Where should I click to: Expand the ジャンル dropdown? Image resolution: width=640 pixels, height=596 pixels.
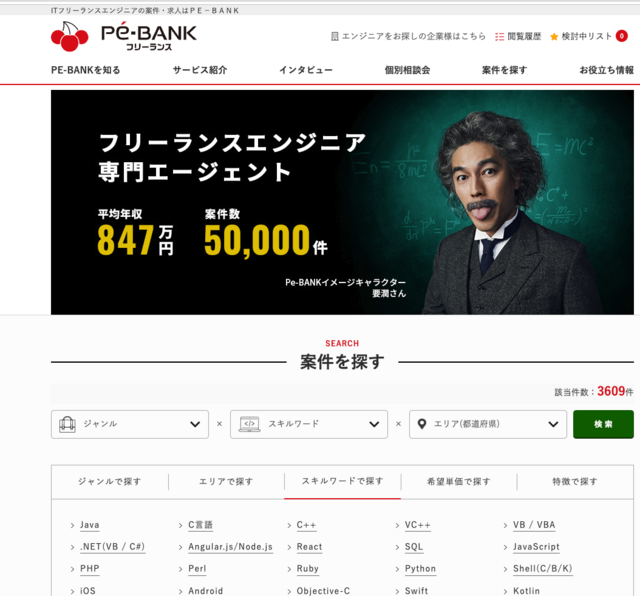130,425
